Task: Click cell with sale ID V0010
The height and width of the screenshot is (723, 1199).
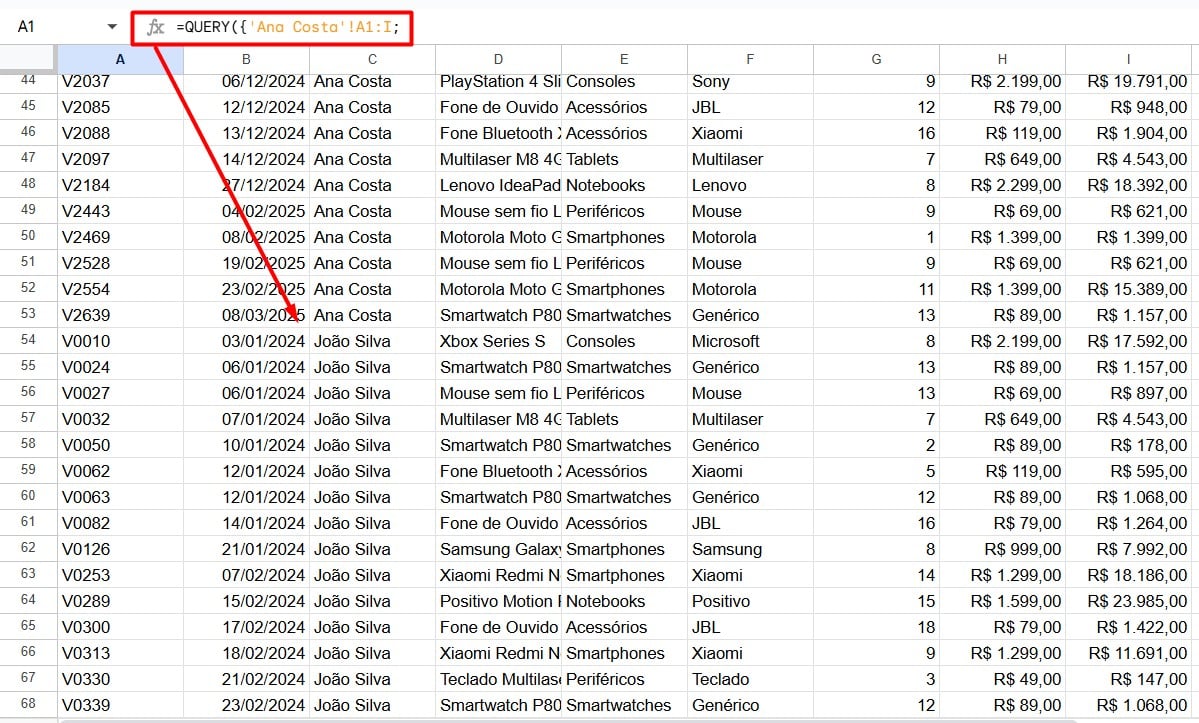Action: tap(120, 341)
